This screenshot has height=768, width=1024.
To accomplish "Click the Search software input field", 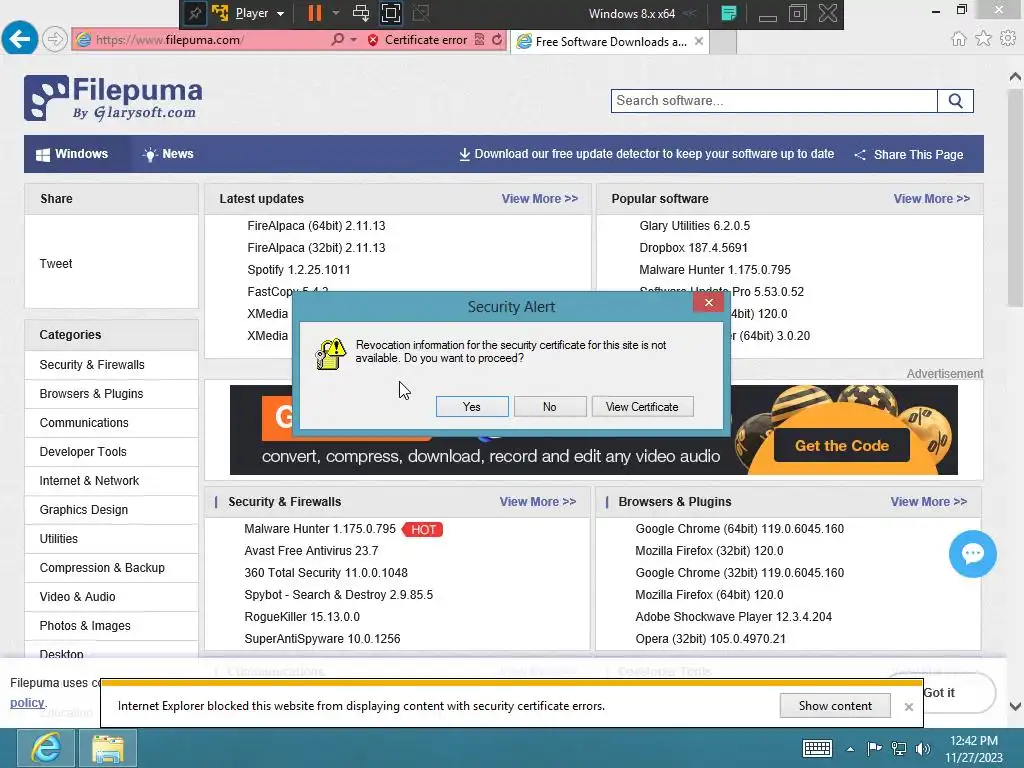I will point(774,101).
